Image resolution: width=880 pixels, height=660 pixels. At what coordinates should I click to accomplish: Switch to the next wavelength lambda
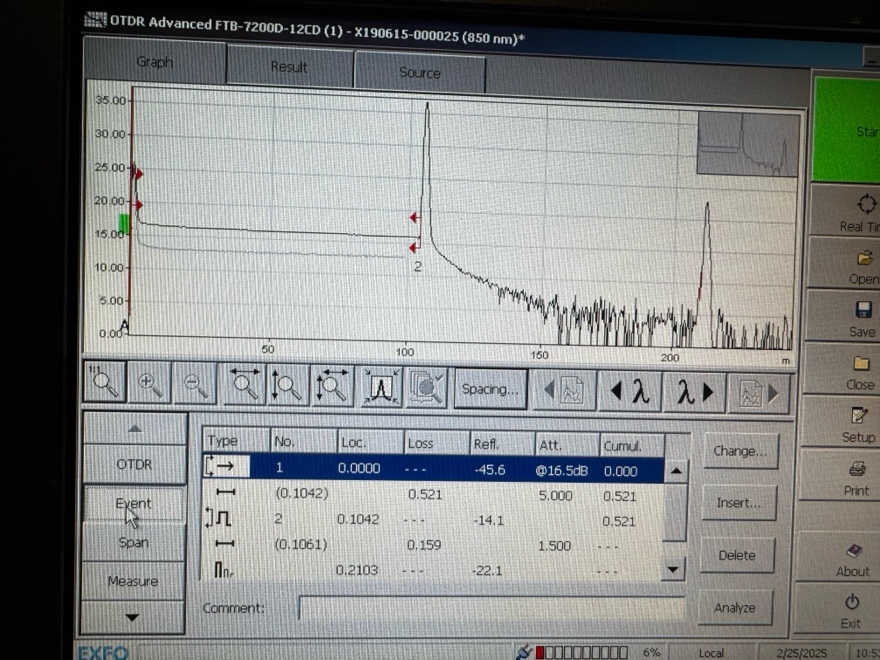[x=695, y=392]
